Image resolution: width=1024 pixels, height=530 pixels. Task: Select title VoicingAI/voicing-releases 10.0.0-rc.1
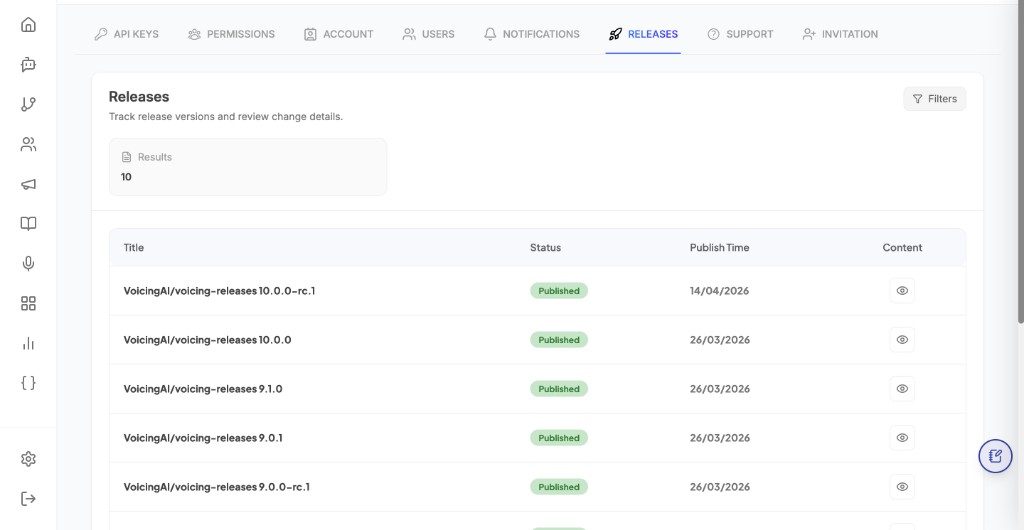(219, 291)
